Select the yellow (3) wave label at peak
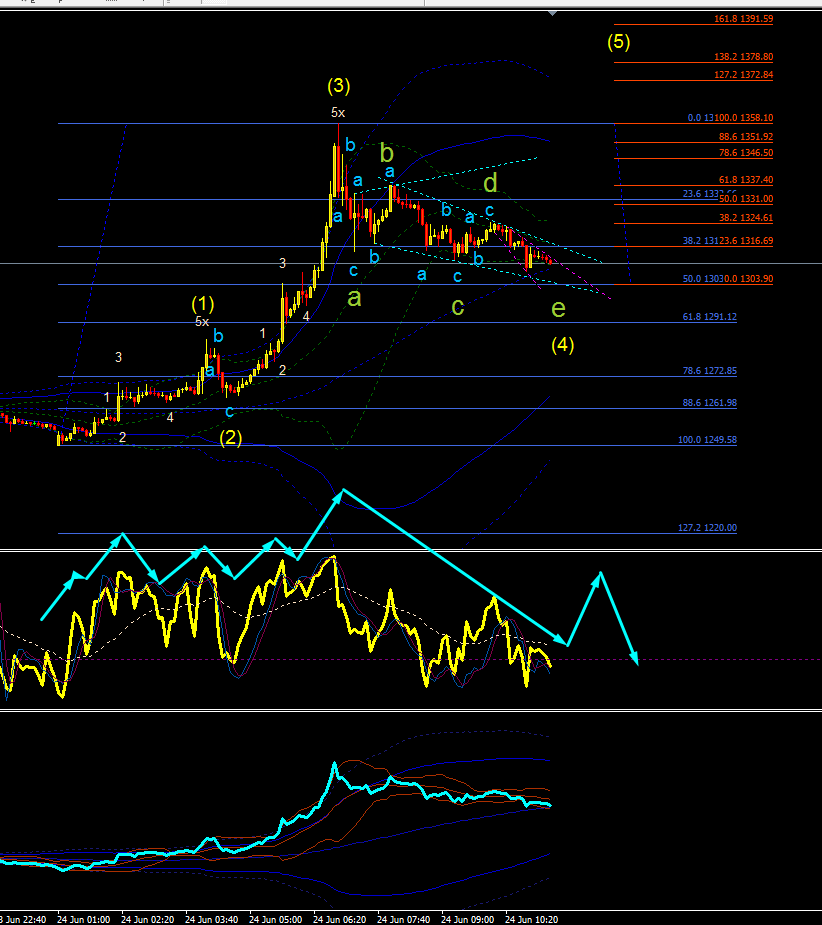822x925 pixels. click(339, 86)
